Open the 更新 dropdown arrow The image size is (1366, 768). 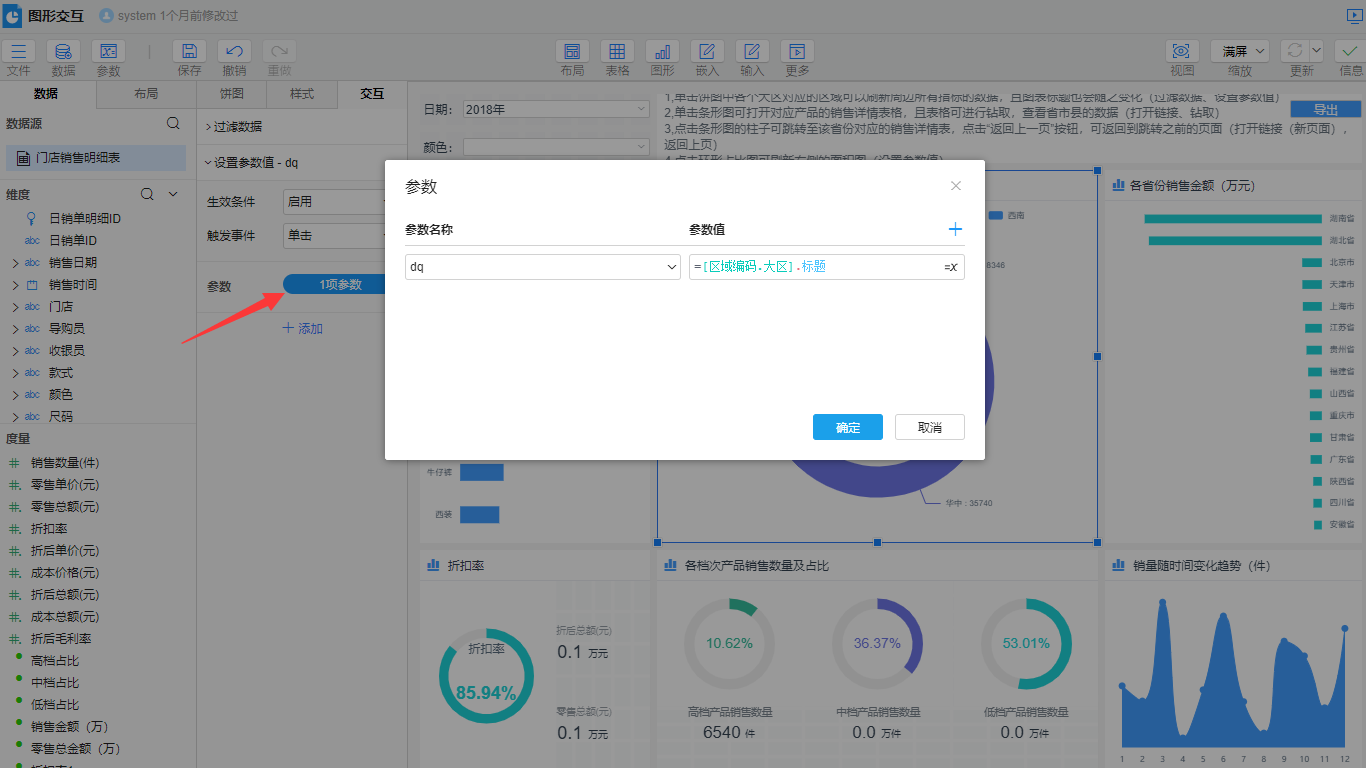(1316, 50)
